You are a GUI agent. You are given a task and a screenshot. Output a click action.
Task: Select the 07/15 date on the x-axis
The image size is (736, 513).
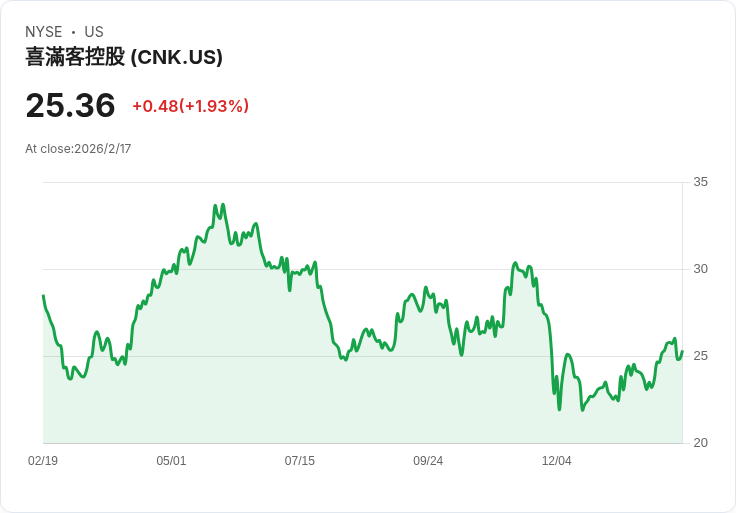click(x=299, y=461)
